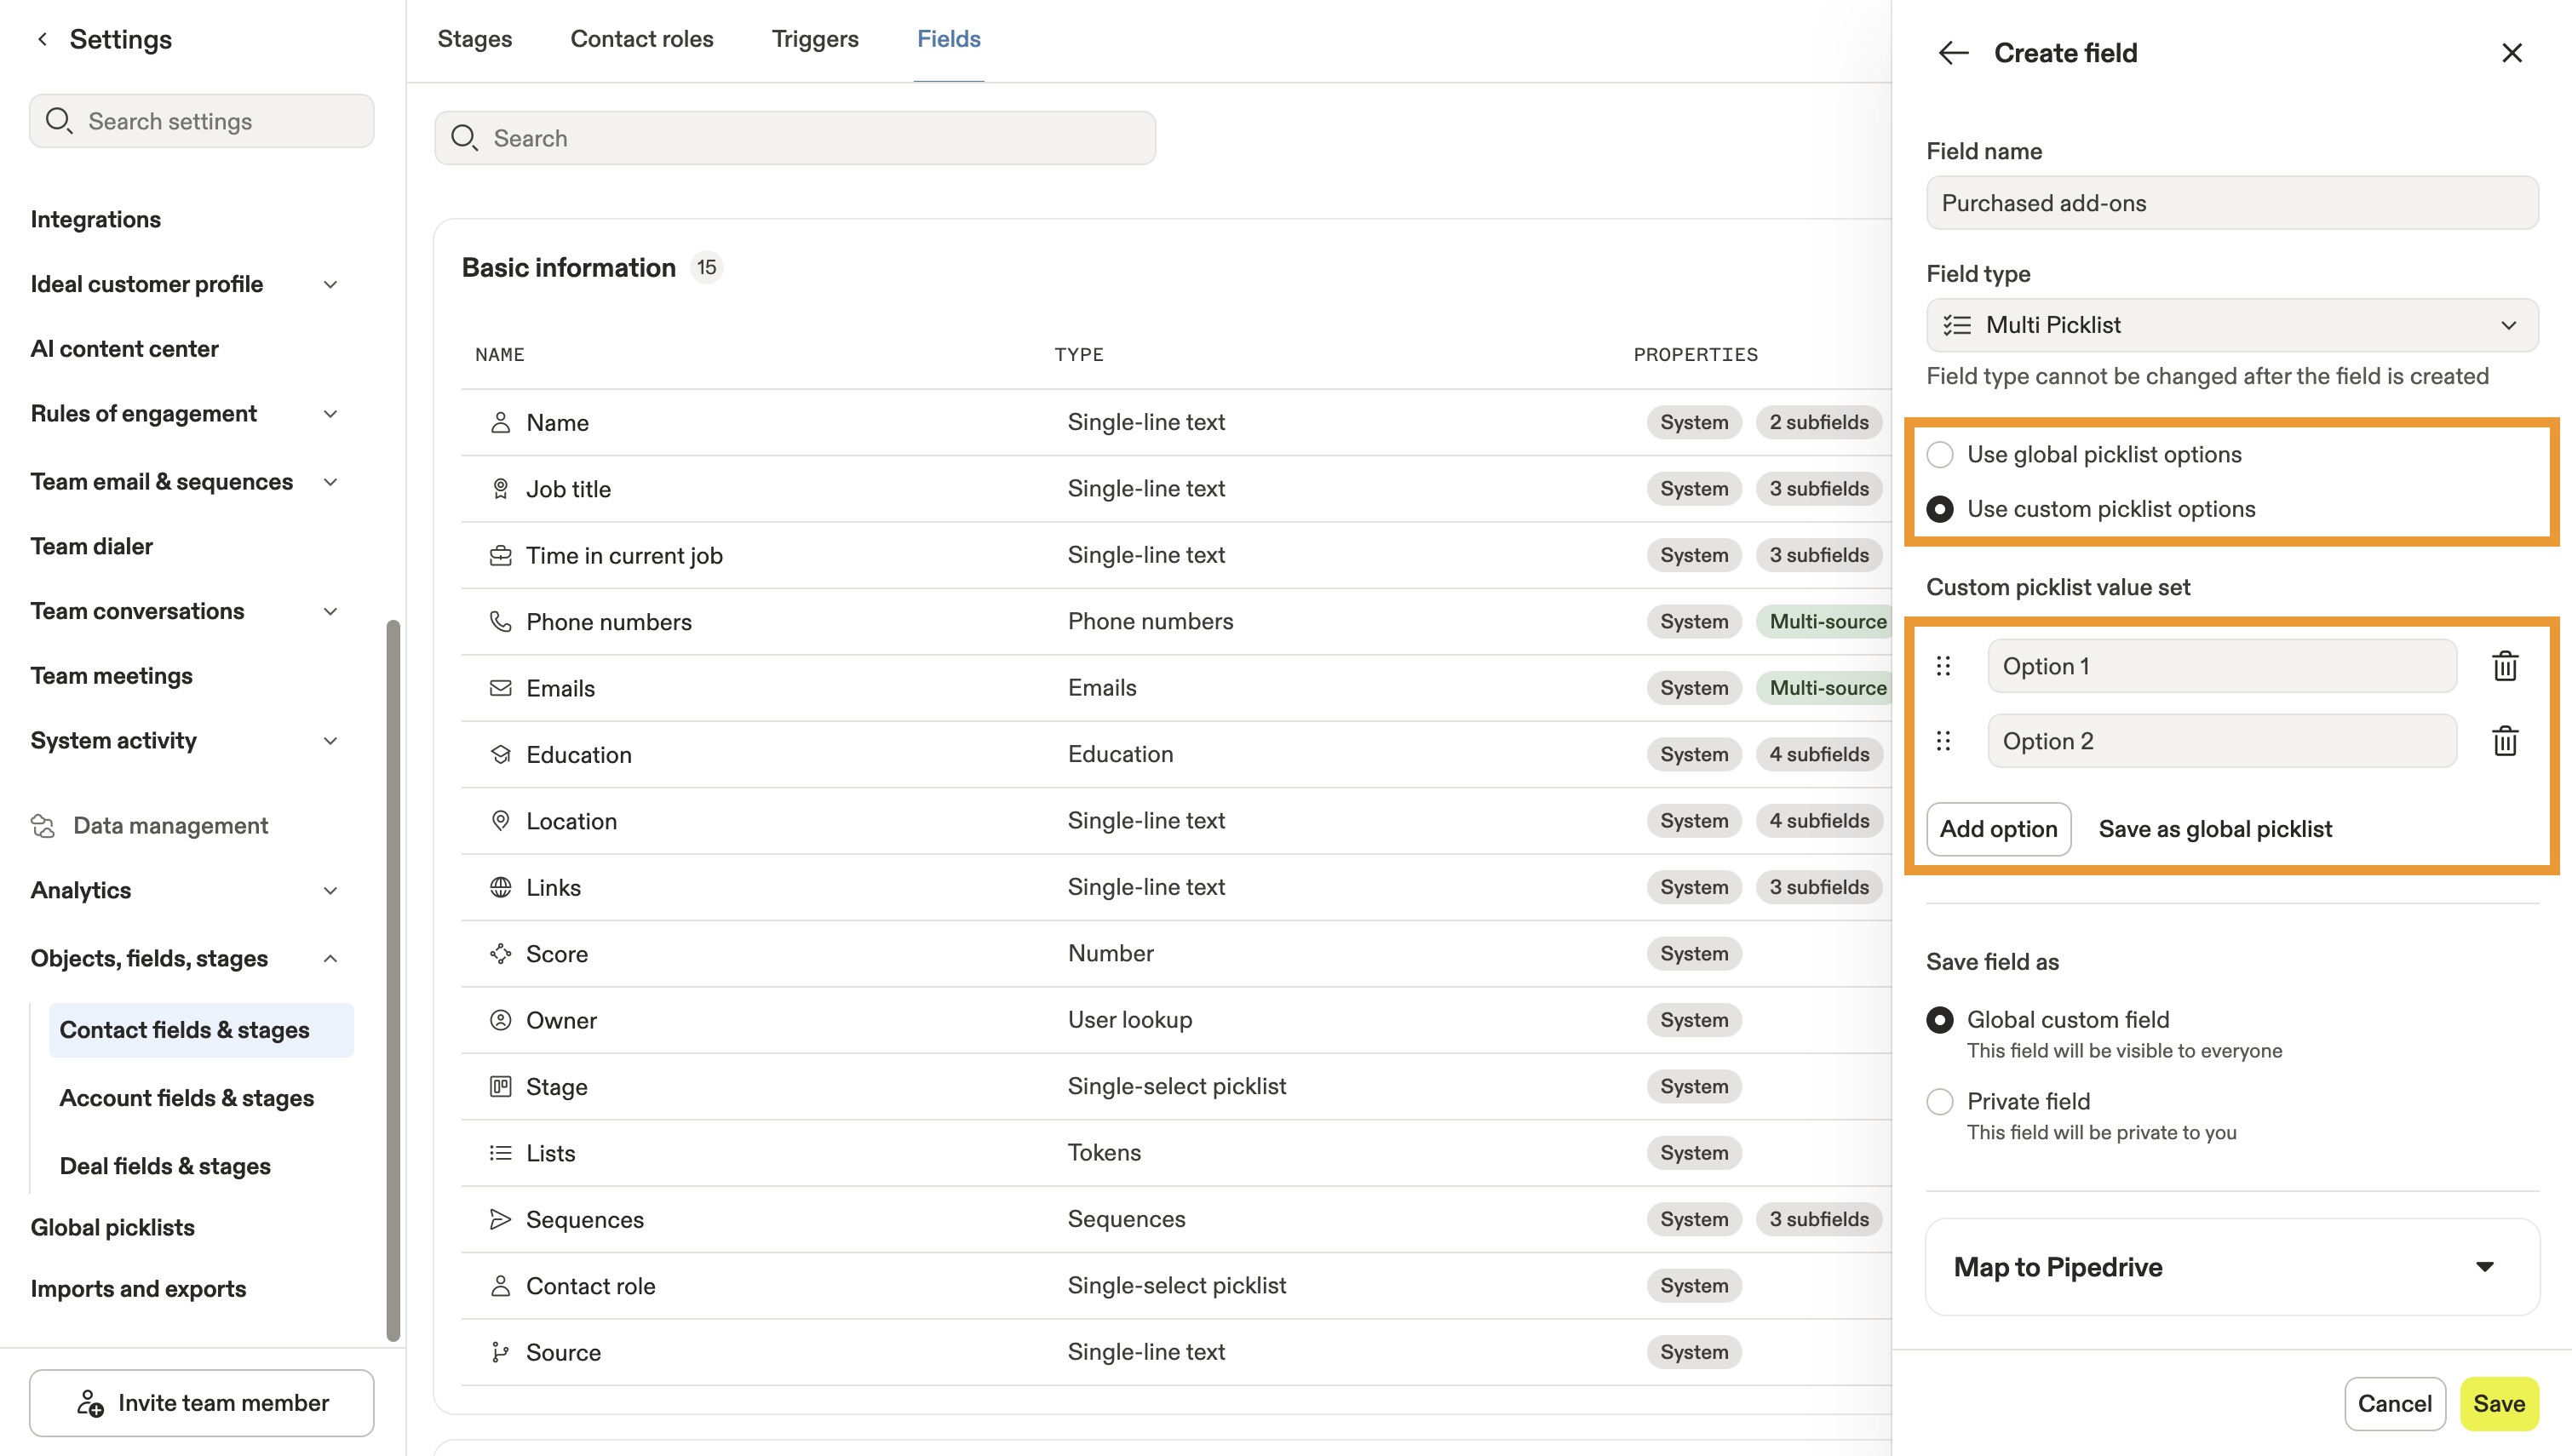Choose Global custom field radio button

[x=1940, y=1020]
